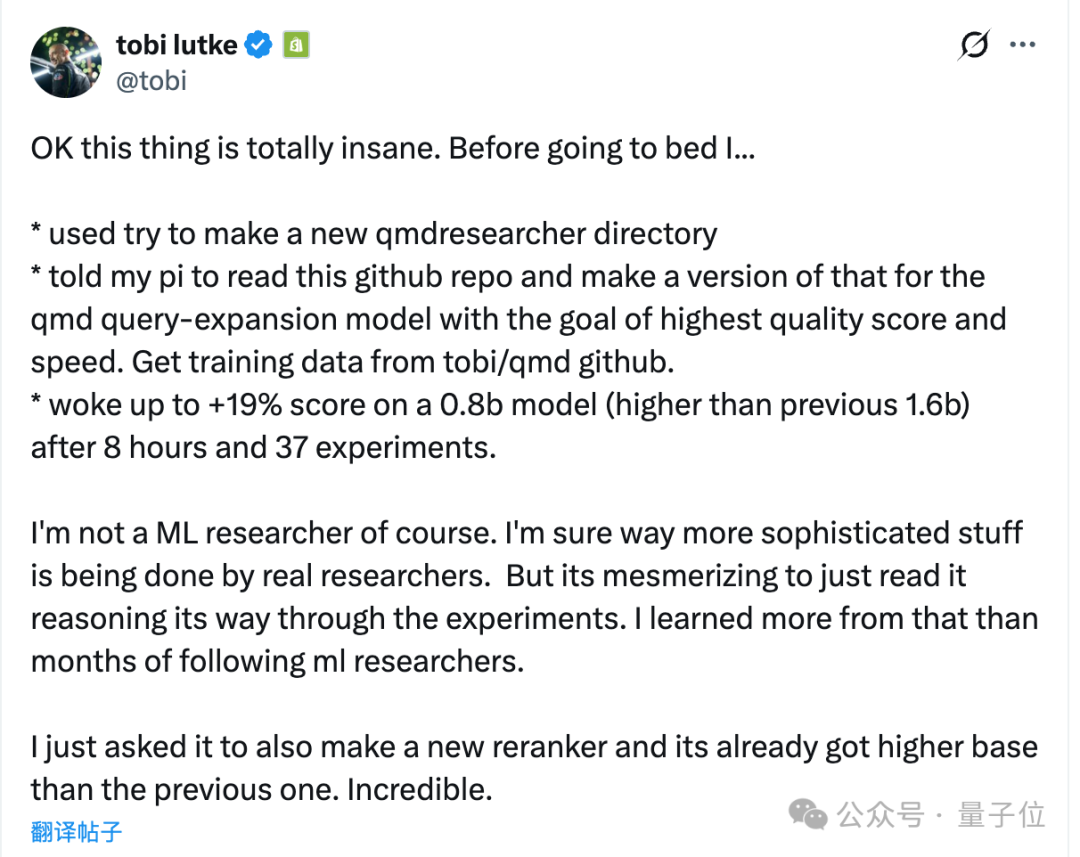
Task: Click the display name tobi lutke
Action: pos(179,44)
